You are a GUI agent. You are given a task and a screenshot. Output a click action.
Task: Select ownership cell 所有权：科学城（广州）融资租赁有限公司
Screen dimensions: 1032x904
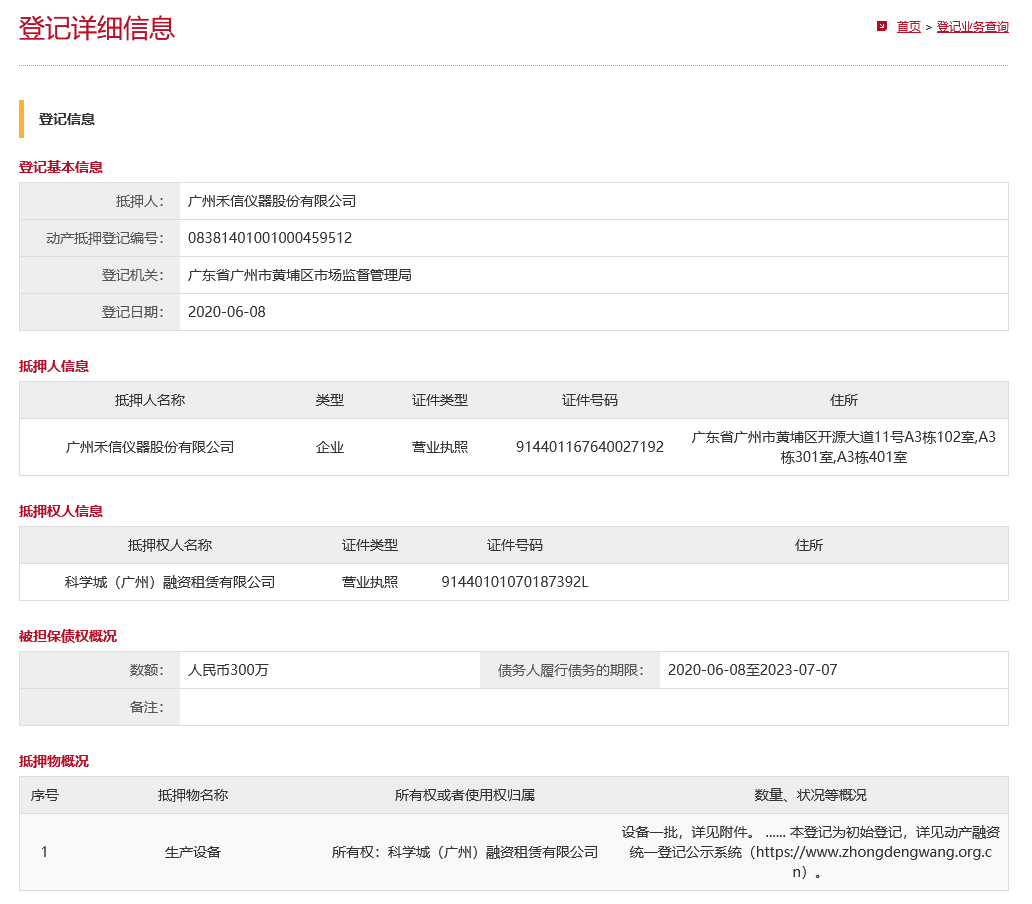click(x=465, y=853)
